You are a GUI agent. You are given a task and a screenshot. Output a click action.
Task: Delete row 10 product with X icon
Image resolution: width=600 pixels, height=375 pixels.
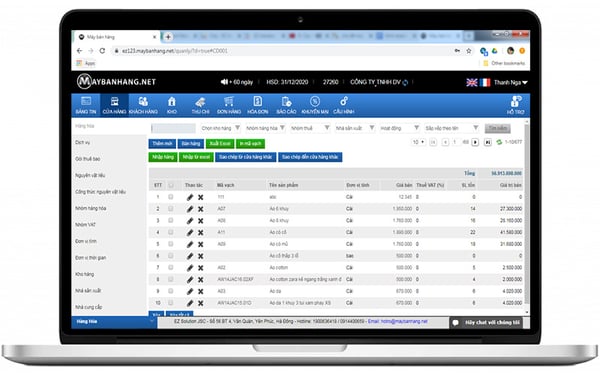tap(201, 303)
